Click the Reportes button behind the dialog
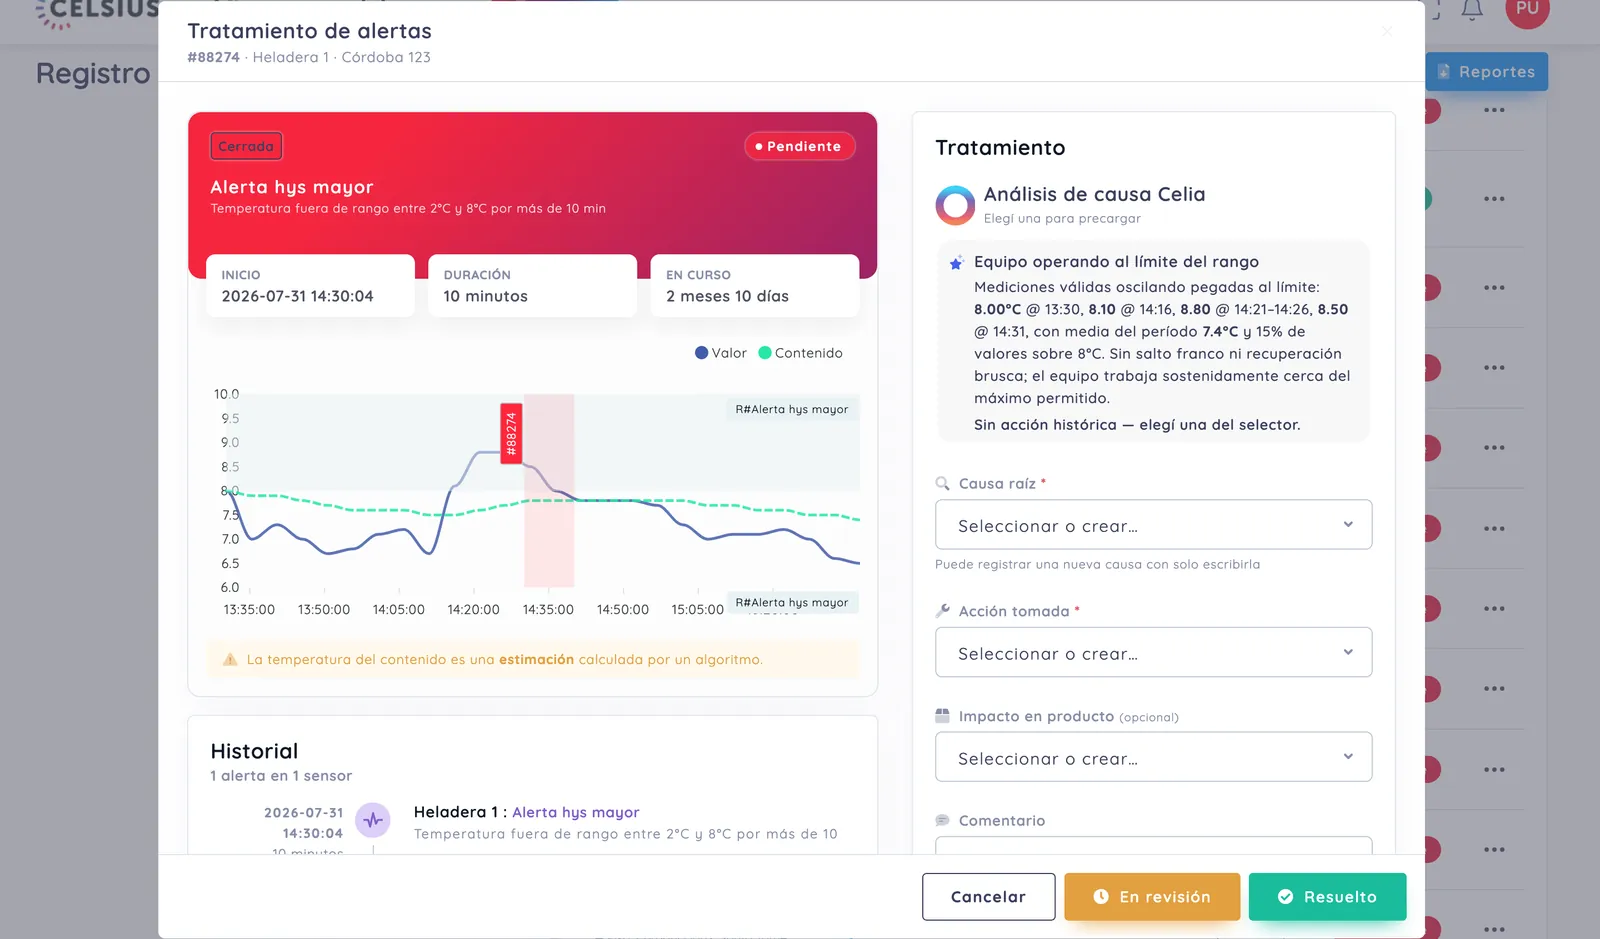Screen dimensions: 1600x939 pos(1486,72)
